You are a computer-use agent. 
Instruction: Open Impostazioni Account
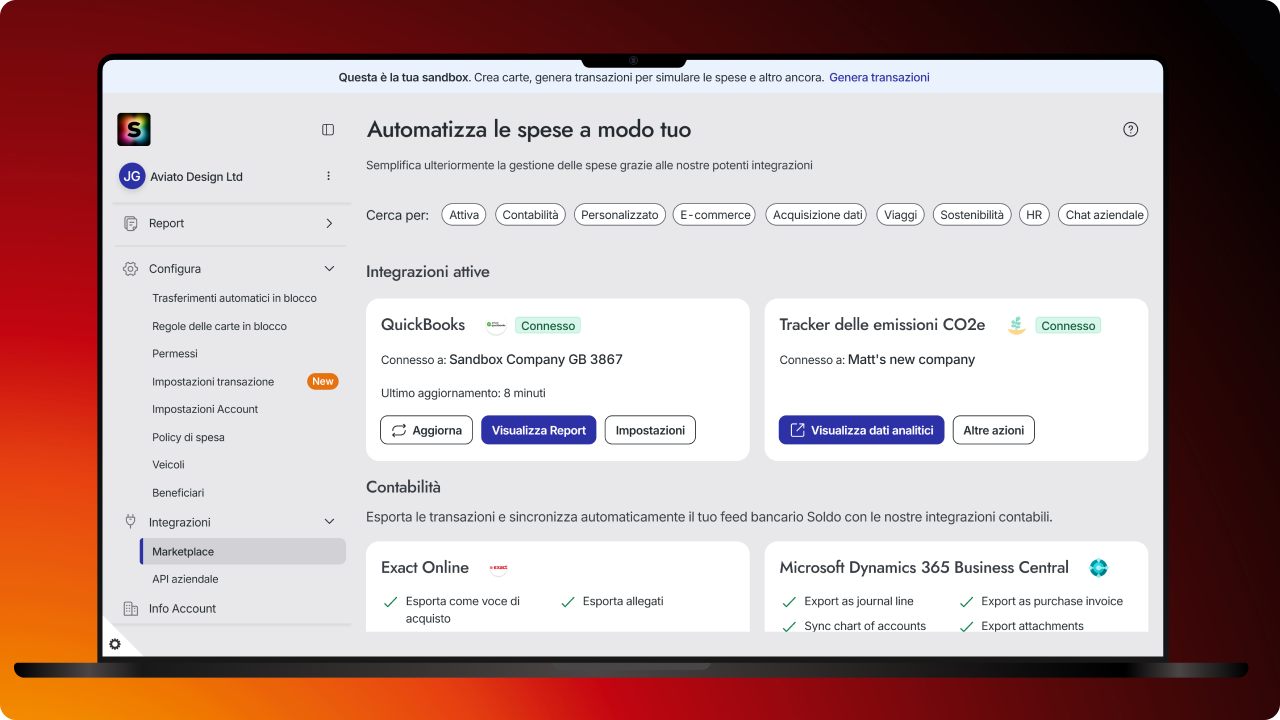coord(205,409)
